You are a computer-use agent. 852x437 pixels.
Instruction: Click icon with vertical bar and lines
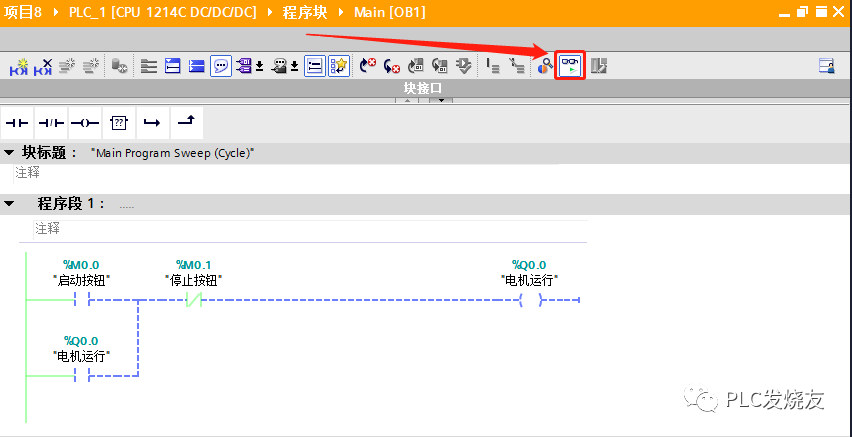pos(492,66)
